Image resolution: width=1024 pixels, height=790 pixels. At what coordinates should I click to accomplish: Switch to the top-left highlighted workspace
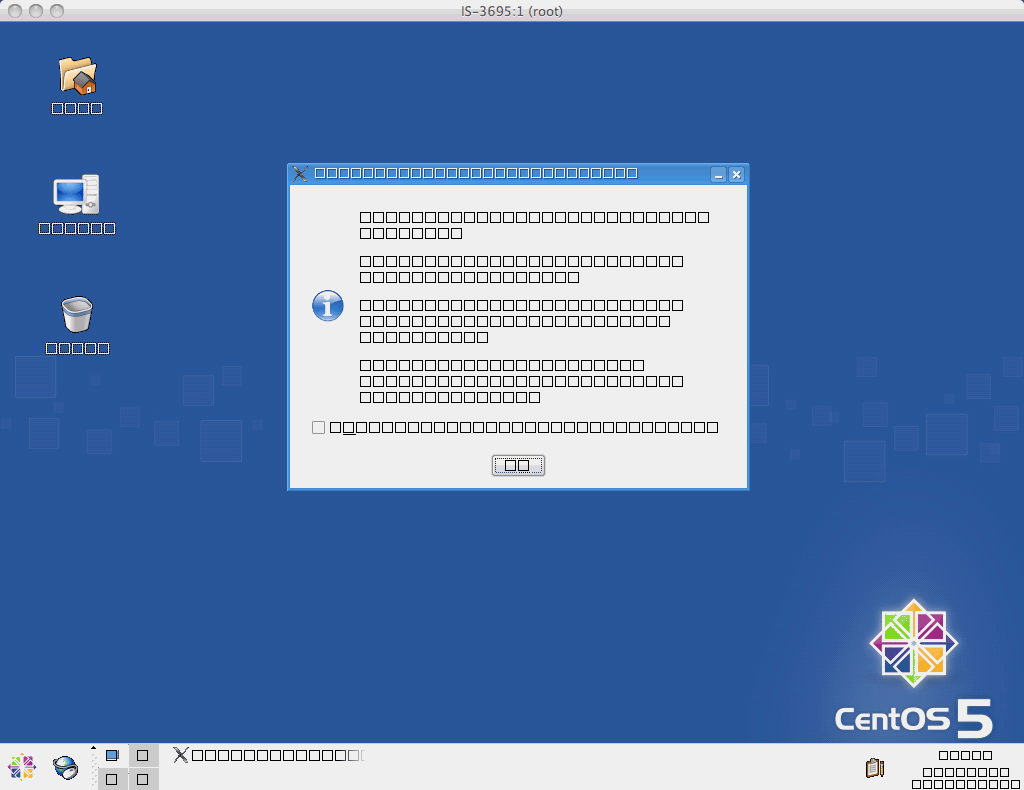112,755
